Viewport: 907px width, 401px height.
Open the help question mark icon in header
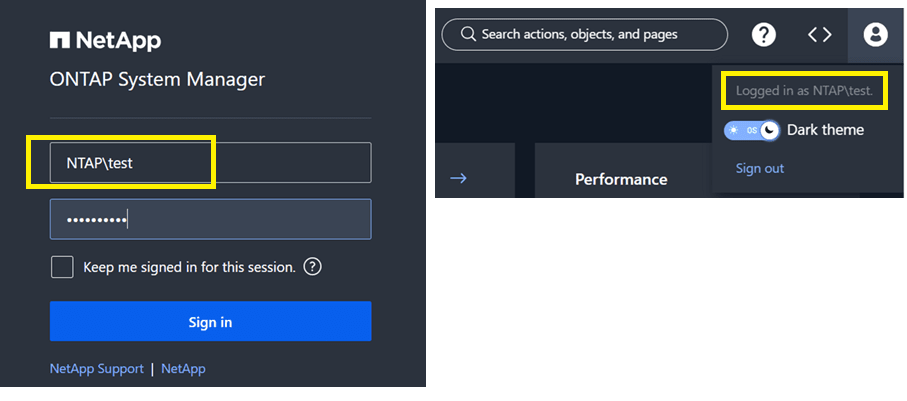pos(763,35)
